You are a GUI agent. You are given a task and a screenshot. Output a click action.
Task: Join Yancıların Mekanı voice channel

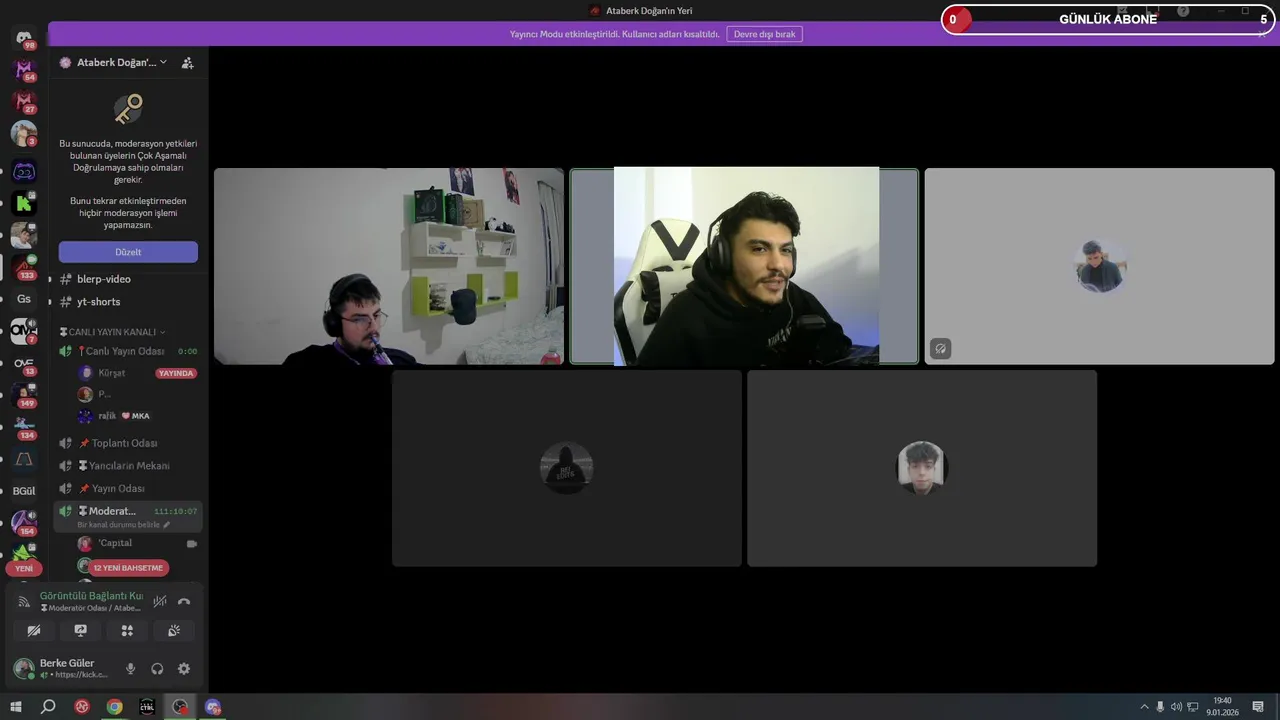128,466
